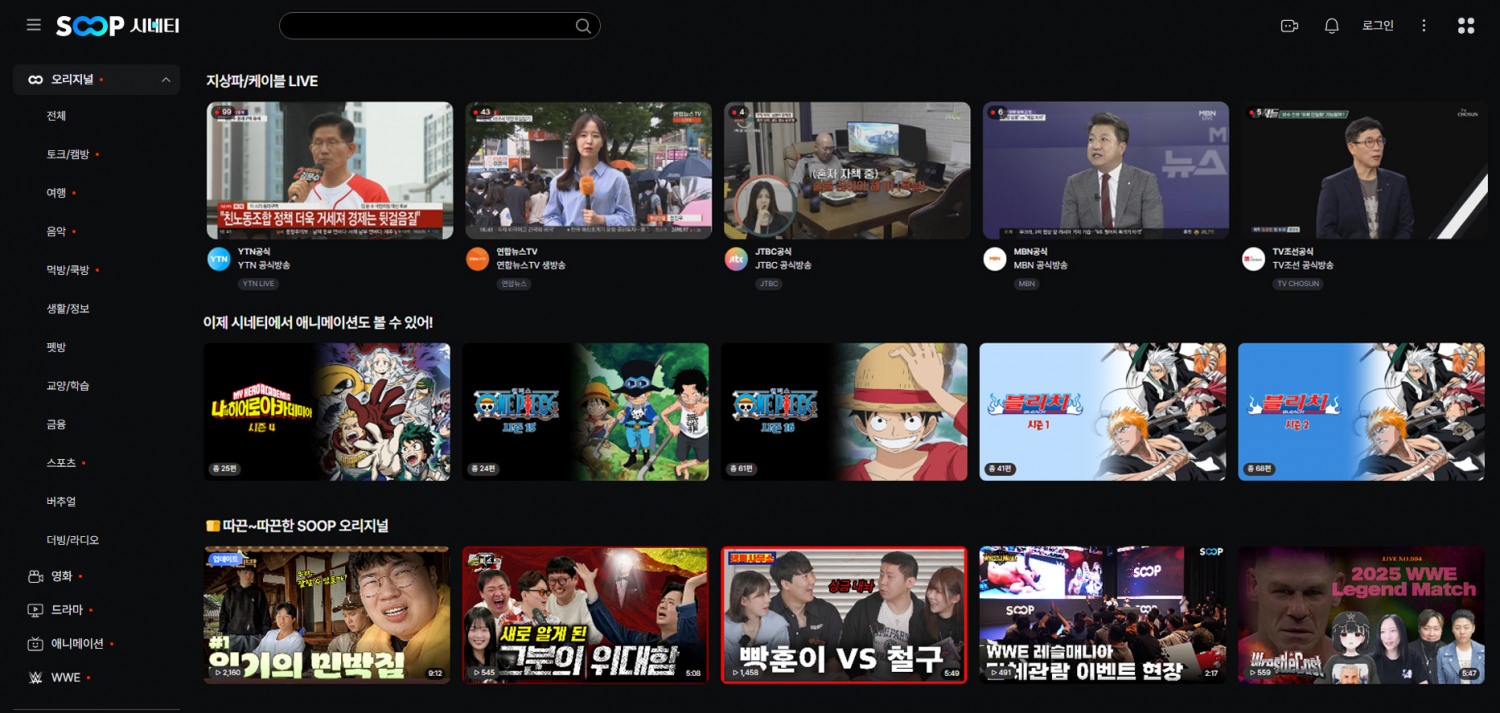Open the vertical three-dot more menu
1500x713 pixels.
pos(1424,26)
